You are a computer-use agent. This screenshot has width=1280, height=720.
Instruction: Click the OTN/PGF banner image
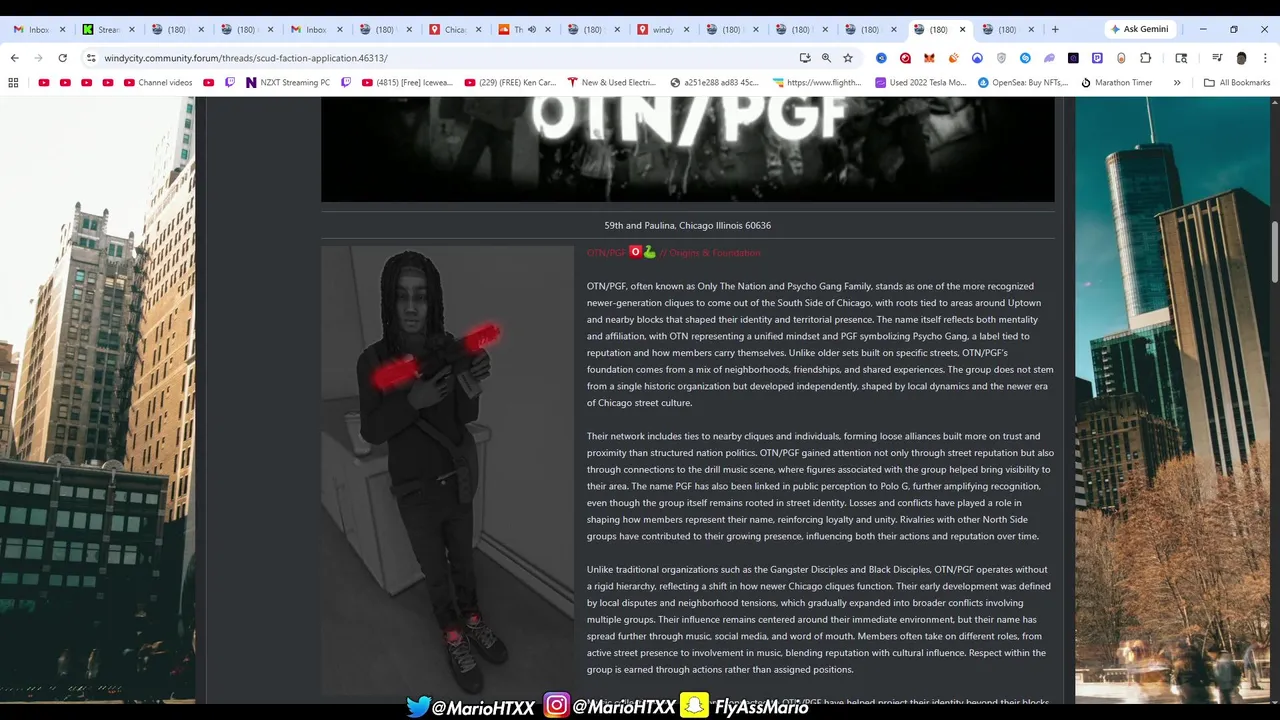point(687,149)
